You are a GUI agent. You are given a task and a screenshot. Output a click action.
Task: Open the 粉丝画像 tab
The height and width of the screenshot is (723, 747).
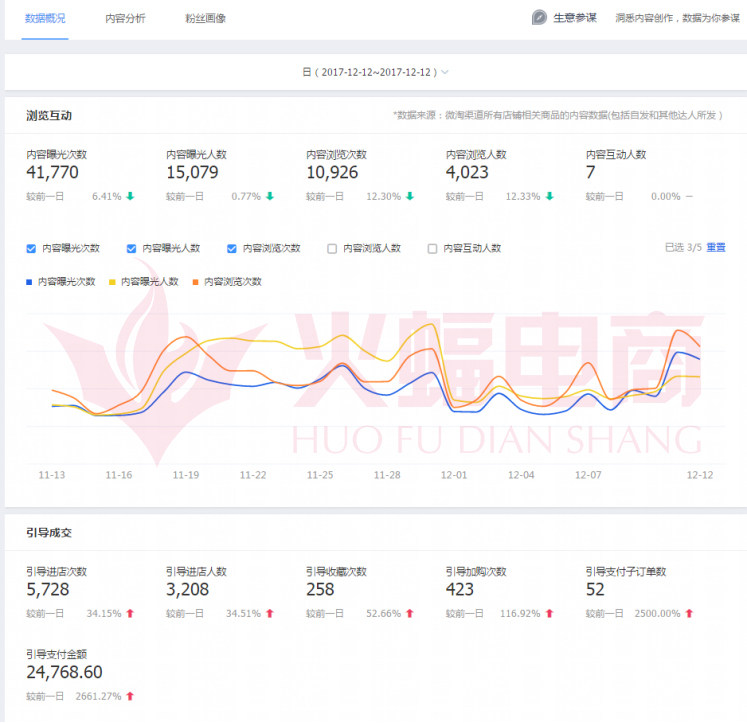(x=205, y=18)
